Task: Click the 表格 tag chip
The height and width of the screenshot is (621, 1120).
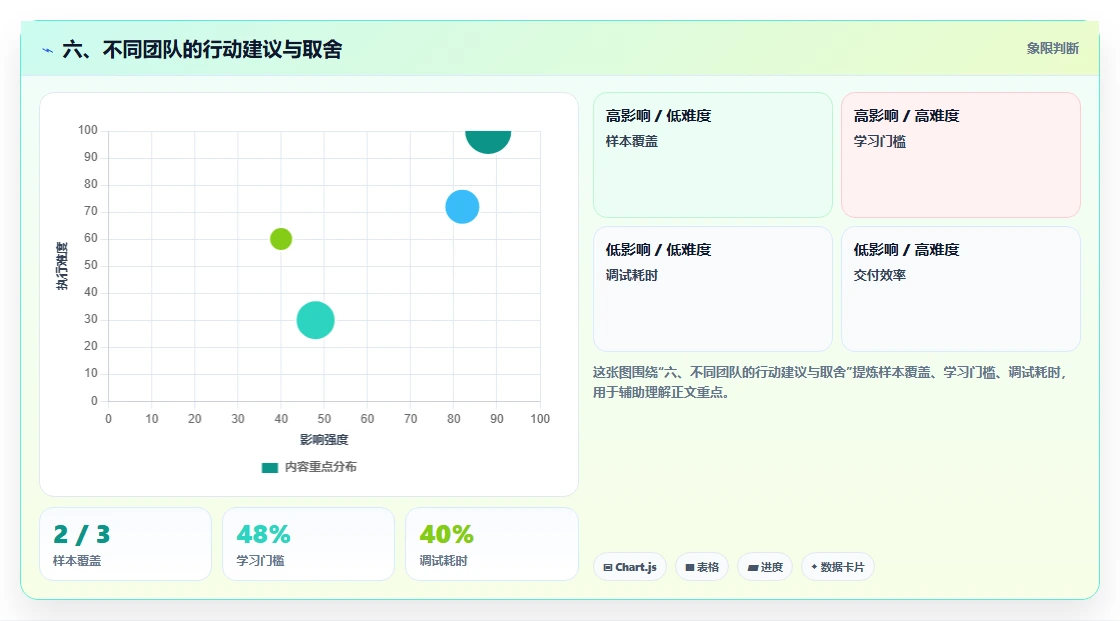Action: (x=702, y=567)
